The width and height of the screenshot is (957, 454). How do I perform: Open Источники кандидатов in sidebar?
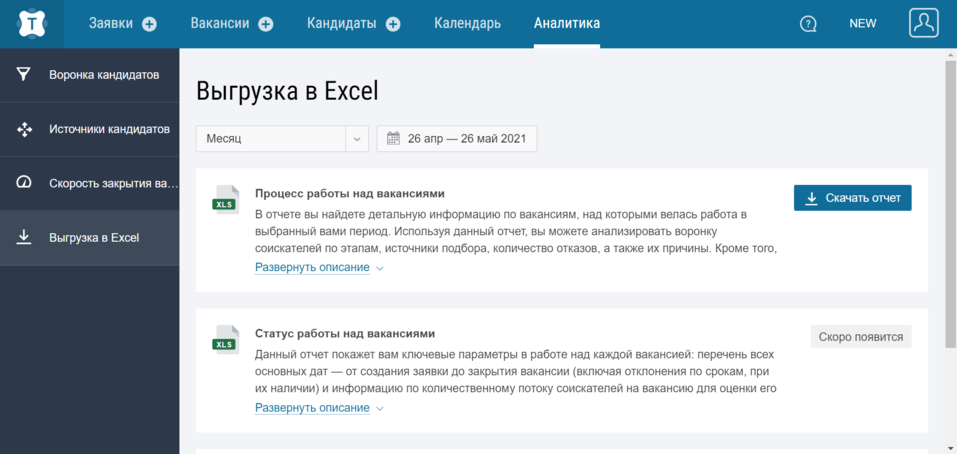point(90,129)
